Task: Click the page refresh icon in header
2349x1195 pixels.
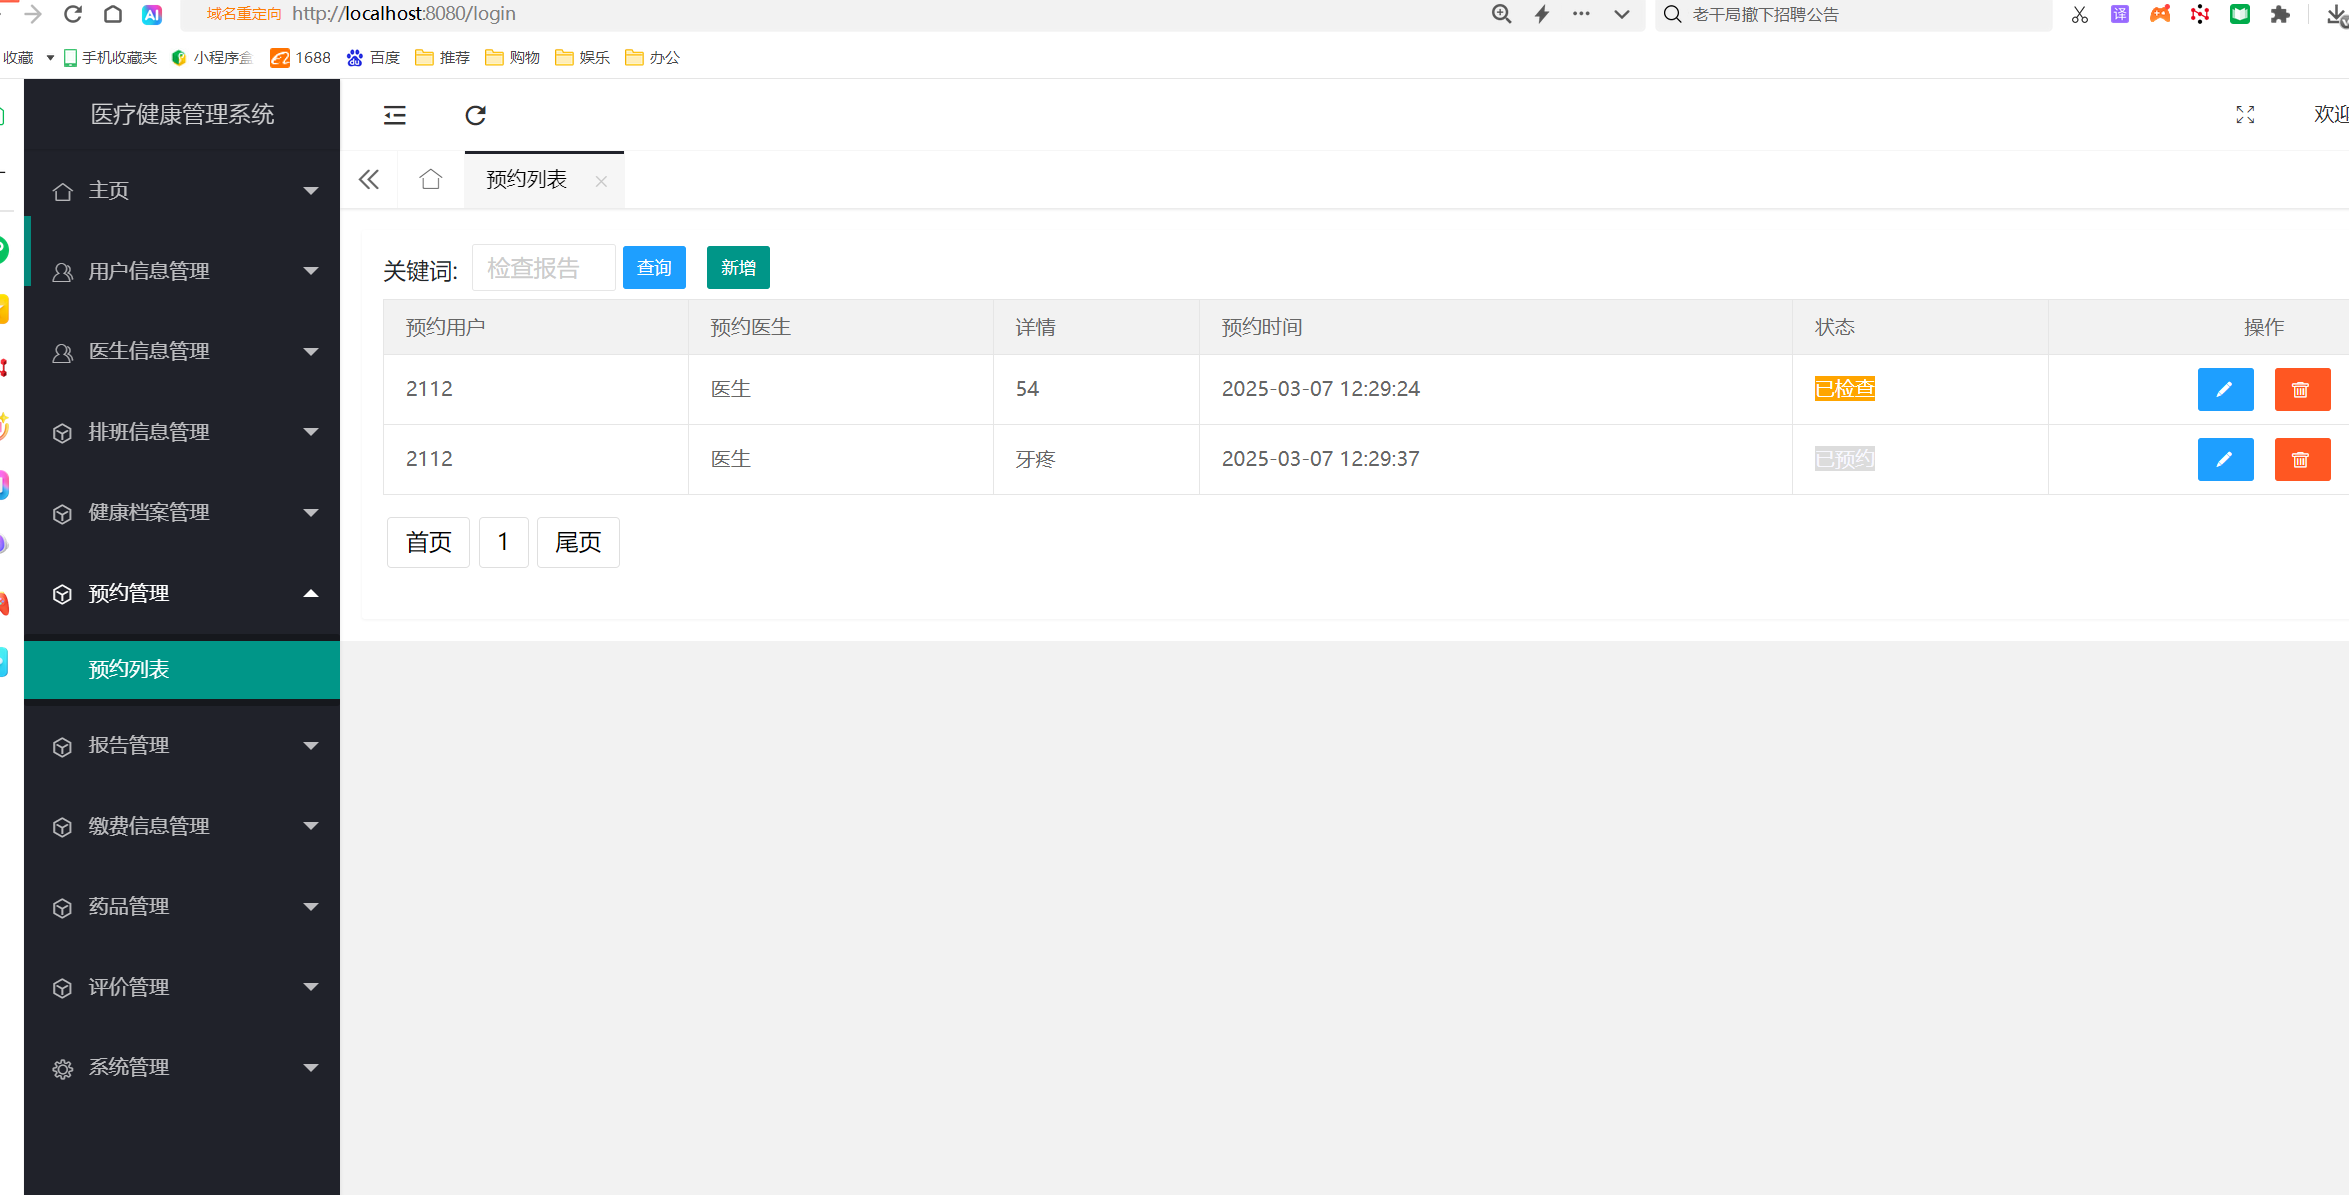Action: point(476,115)
